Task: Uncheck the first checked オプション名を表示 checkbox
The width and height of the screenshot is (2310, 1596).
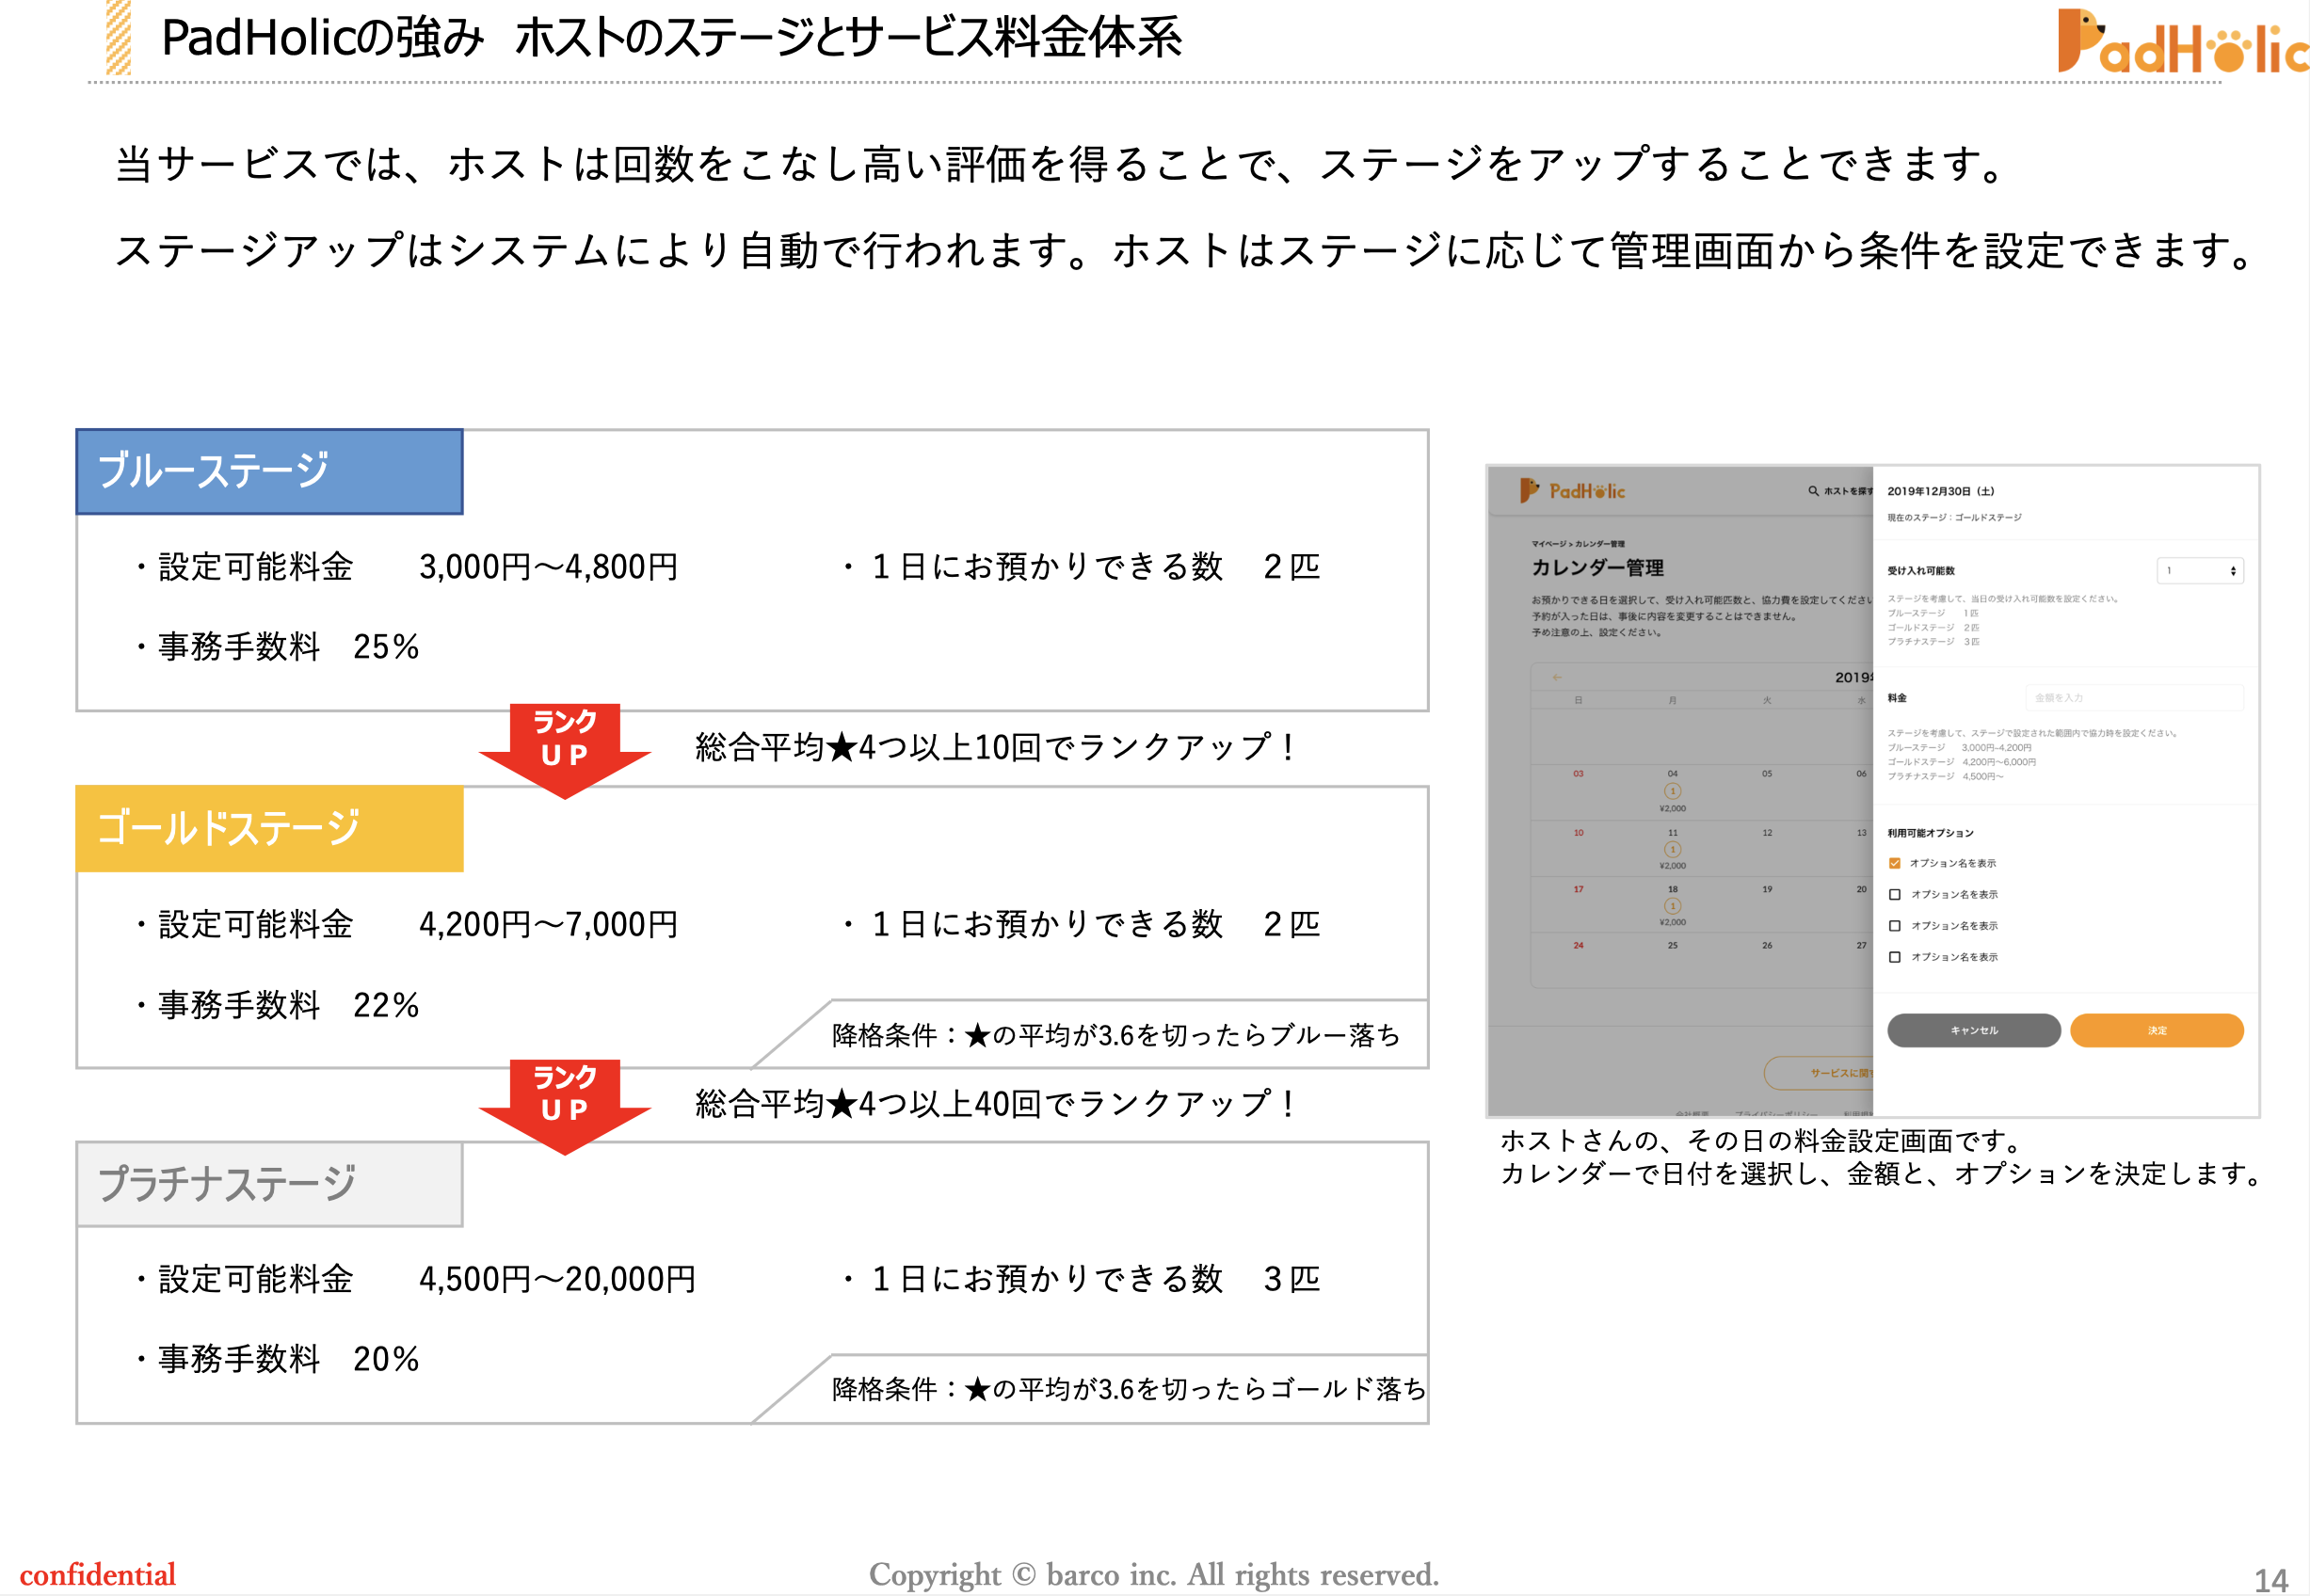Action: (1894, 863)
